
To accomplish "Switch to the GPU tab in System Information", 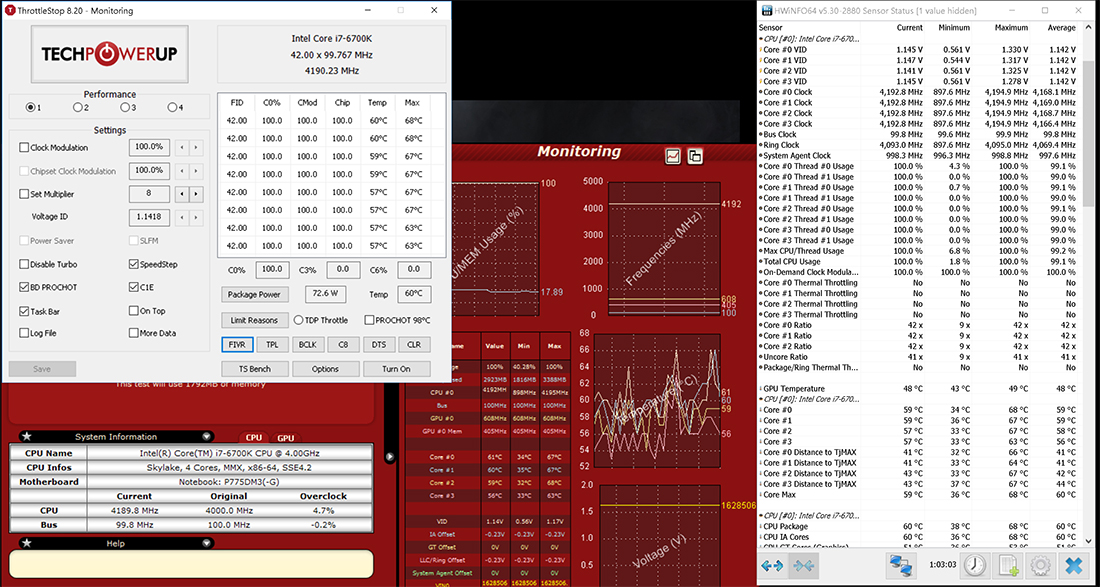I will (x=286, y=438).
